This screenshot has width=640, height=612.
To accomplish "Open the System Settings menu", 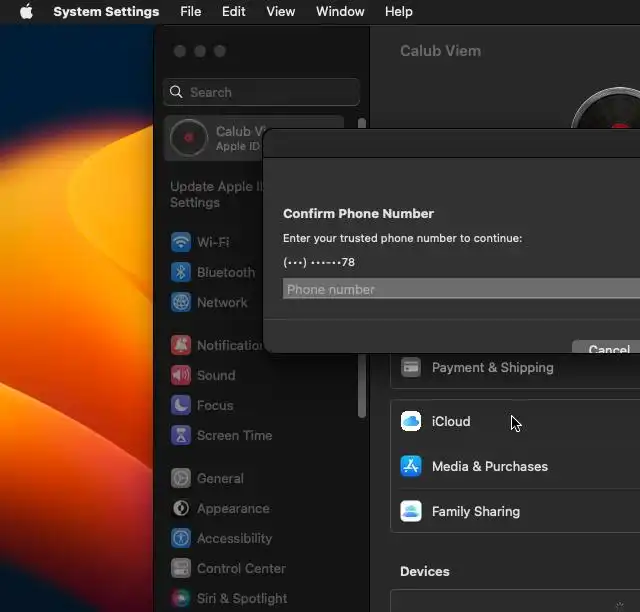I will coord(106,11).
